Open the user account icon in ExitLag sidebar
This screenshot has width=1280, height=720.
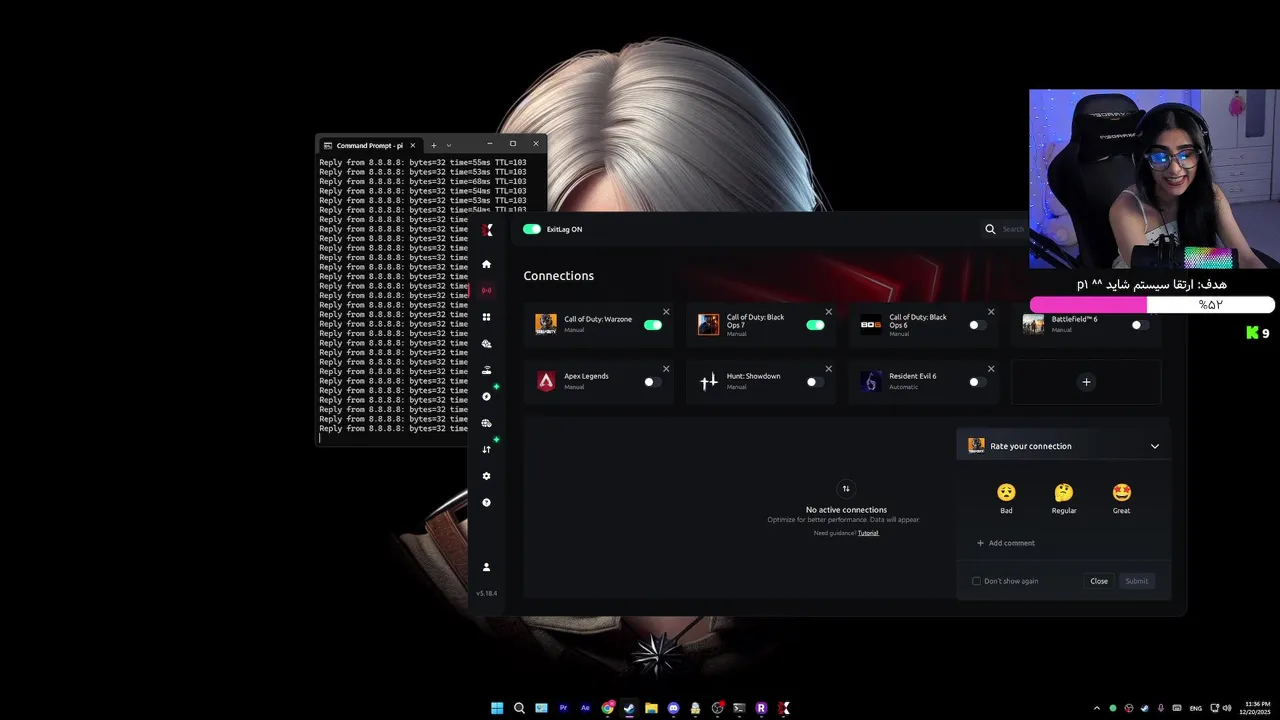(x=487, y=567)
